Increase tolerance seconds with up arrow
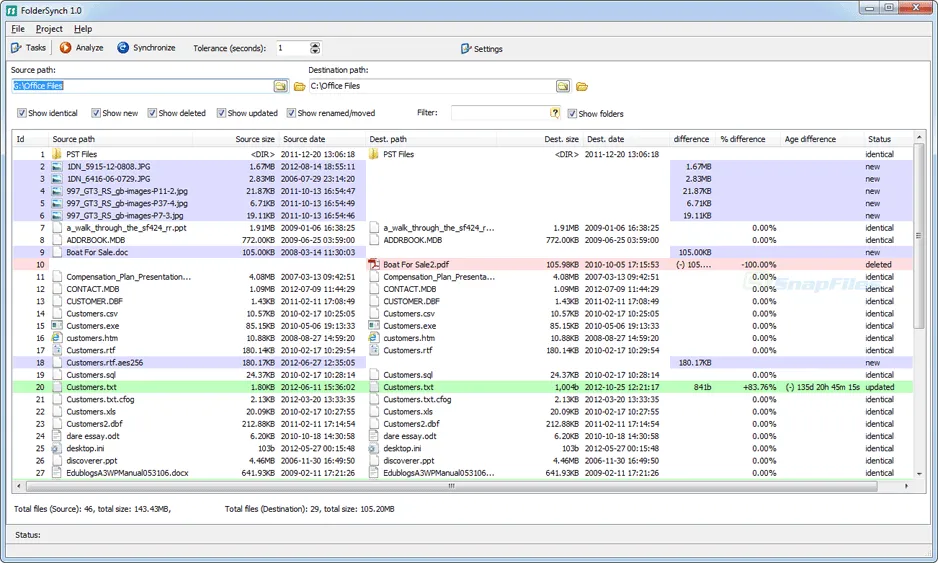This screenshot has height=563, width=938. pos(315,45)
